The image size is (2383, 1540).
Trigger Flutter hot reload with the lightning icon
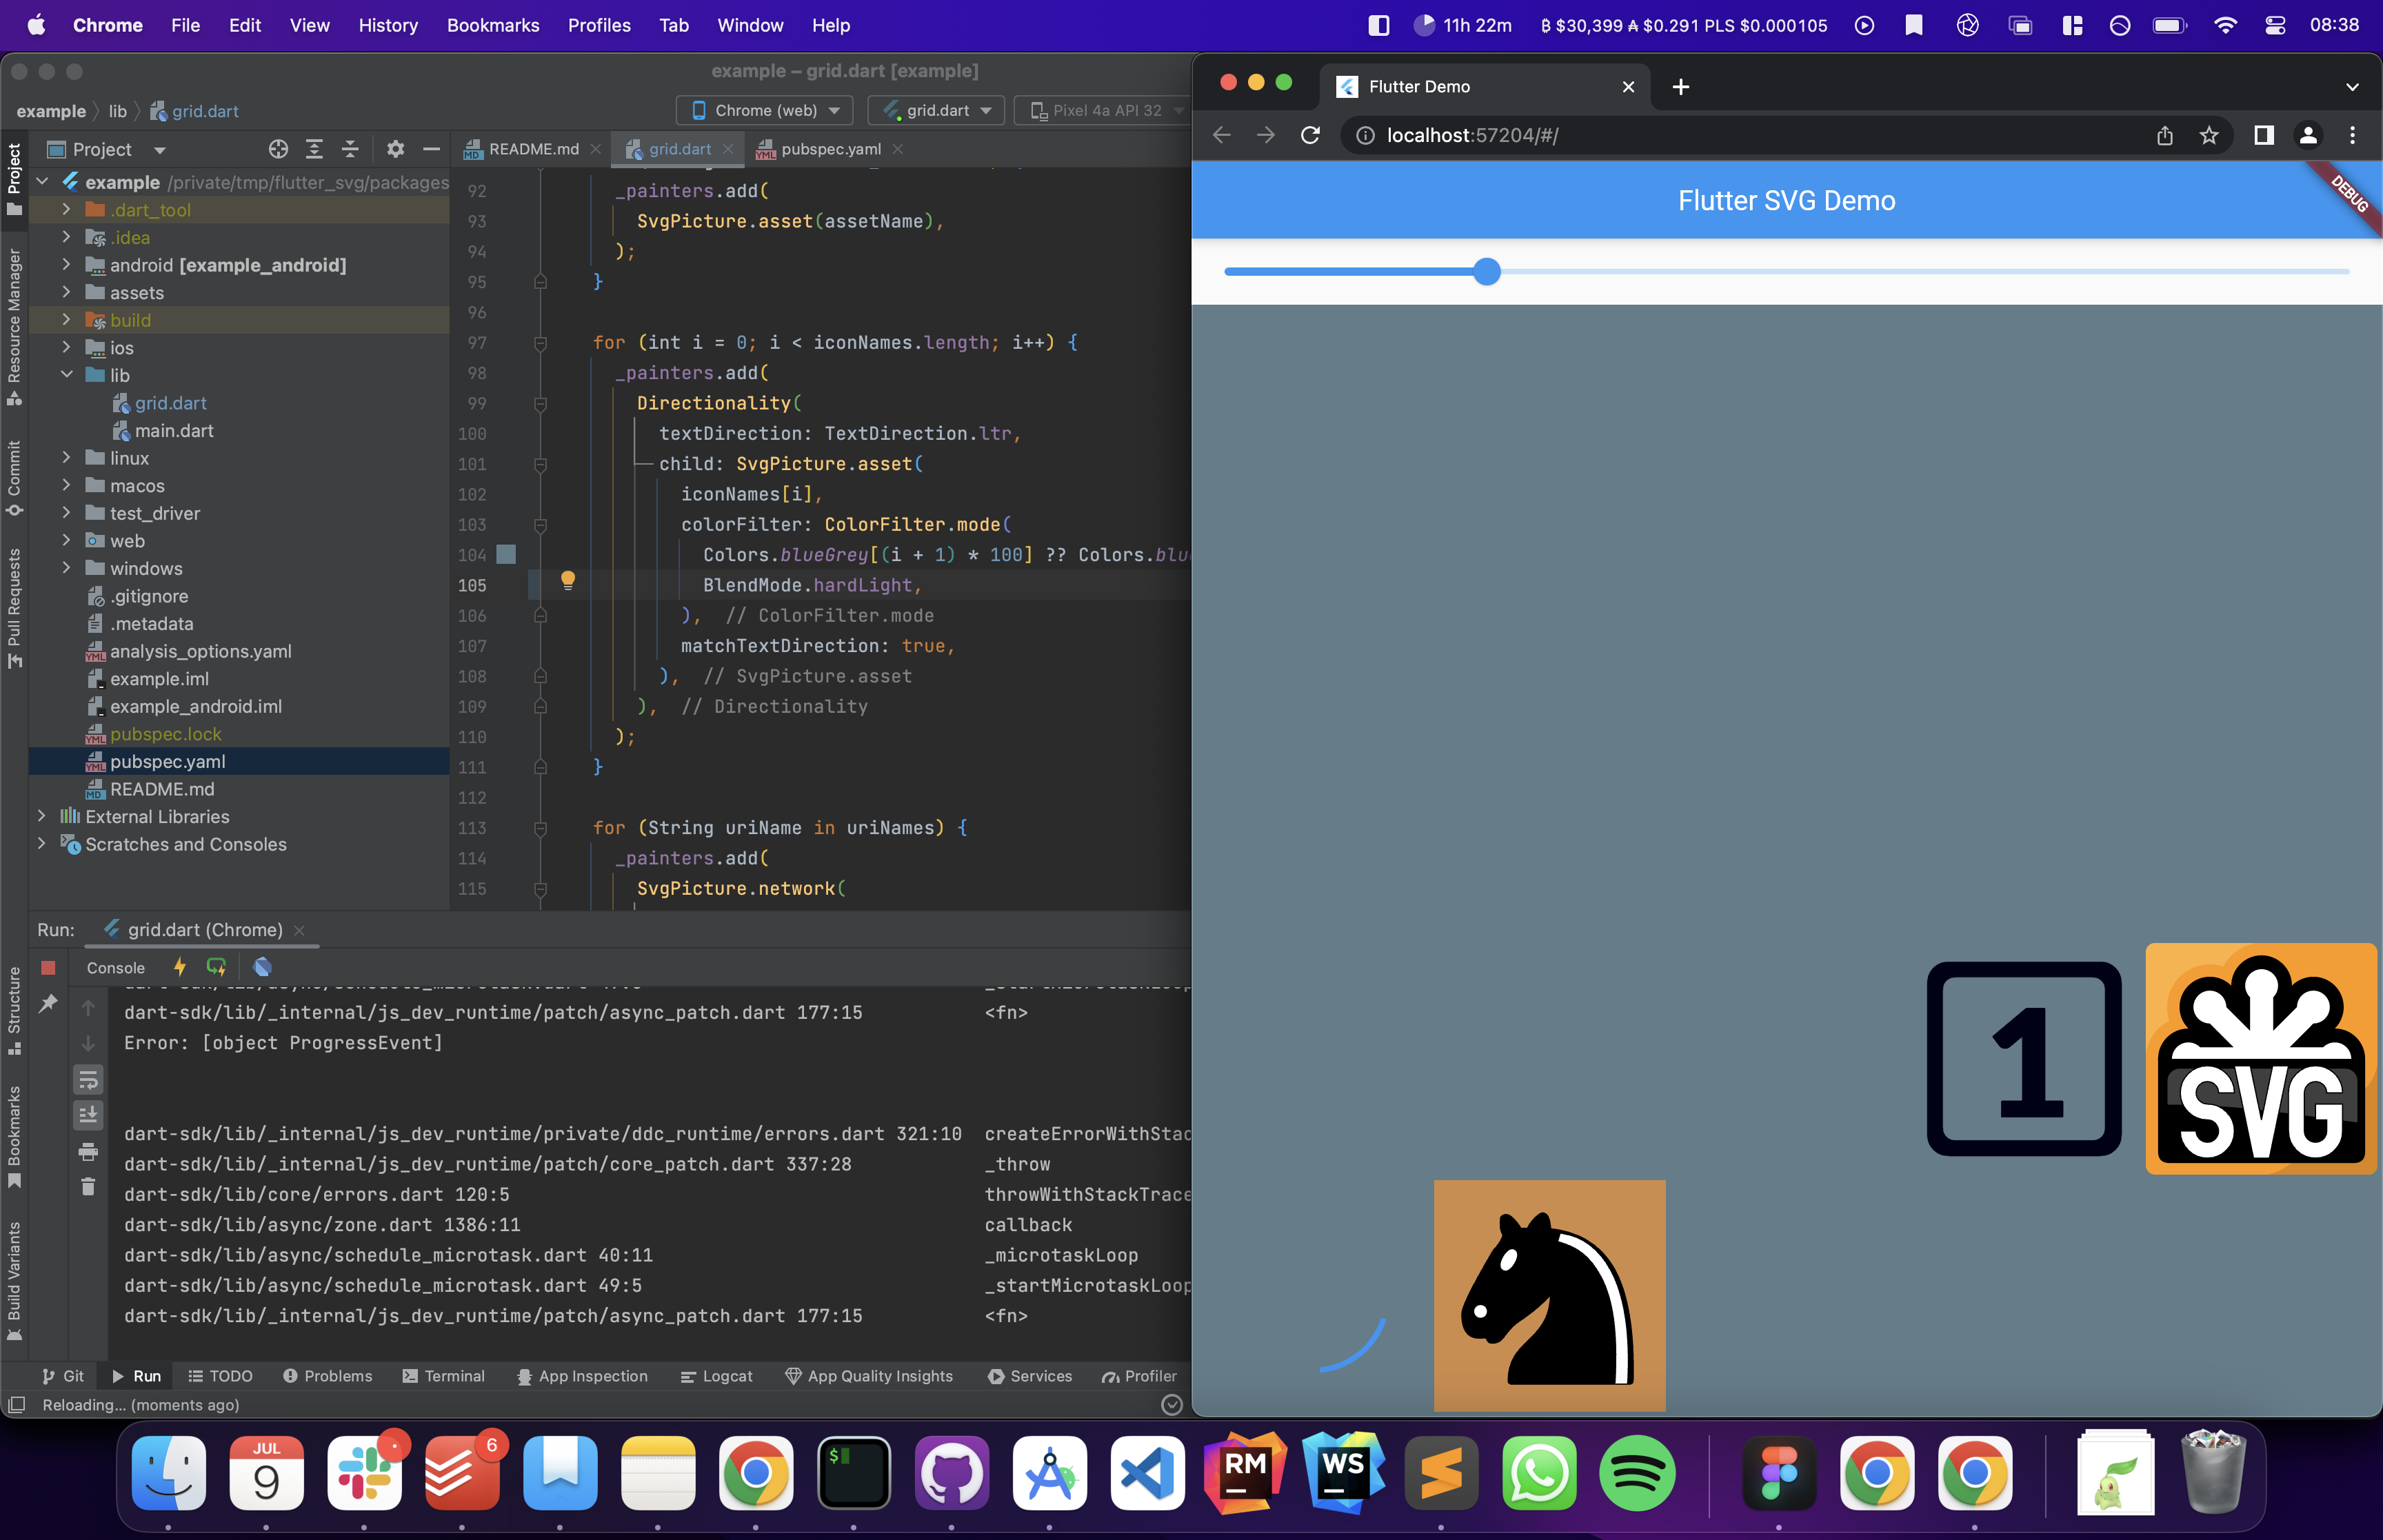pyautogui.click(x=180, y=967)
